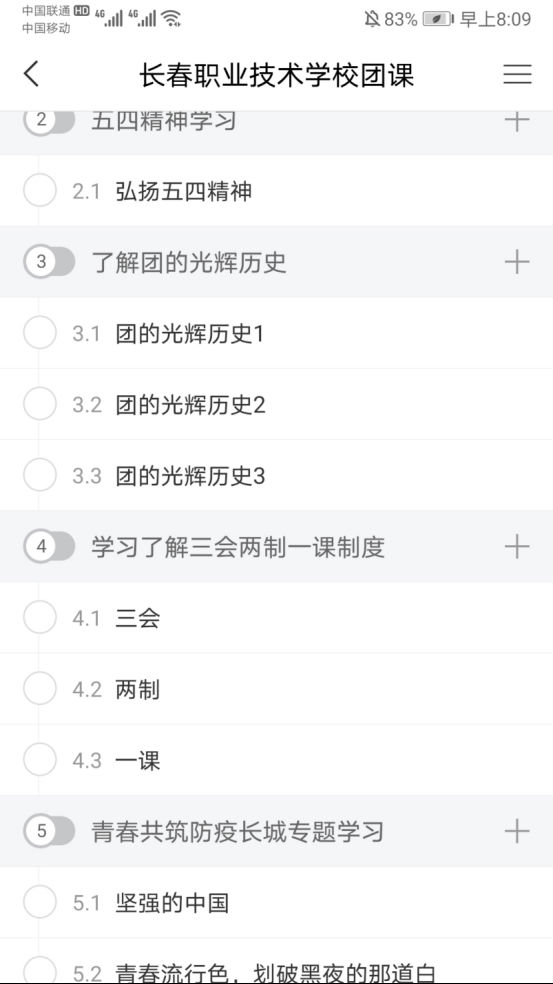Collapse chapter 4 using its numbered toggle
Screen dimensions: 553x984
(x=49, y=547)
